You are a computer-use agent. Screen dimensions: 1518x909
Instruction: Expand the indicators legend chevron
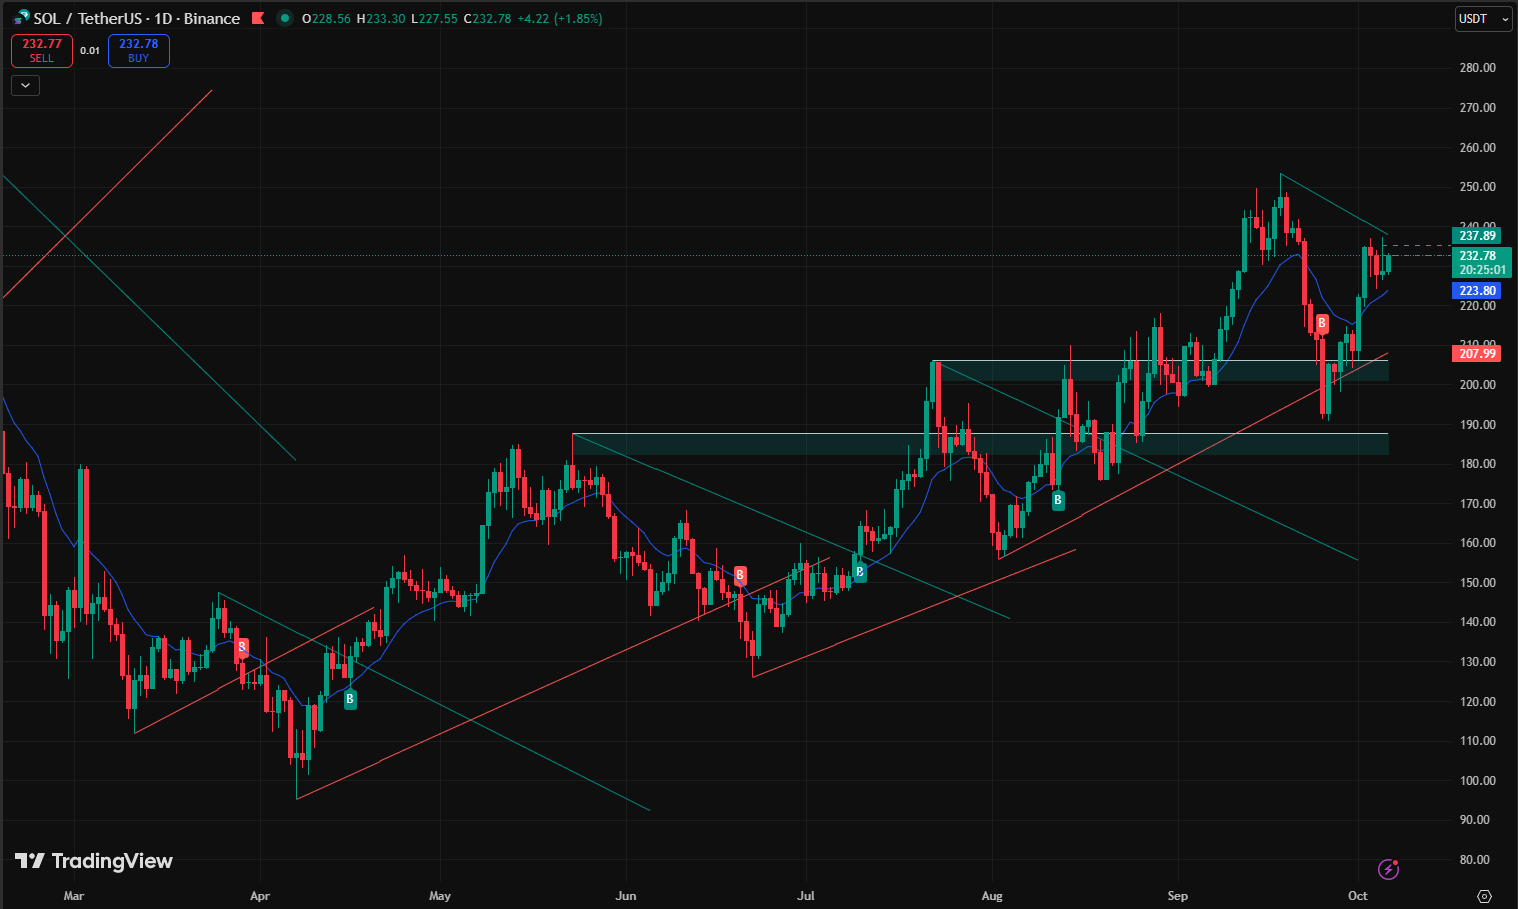25,86
